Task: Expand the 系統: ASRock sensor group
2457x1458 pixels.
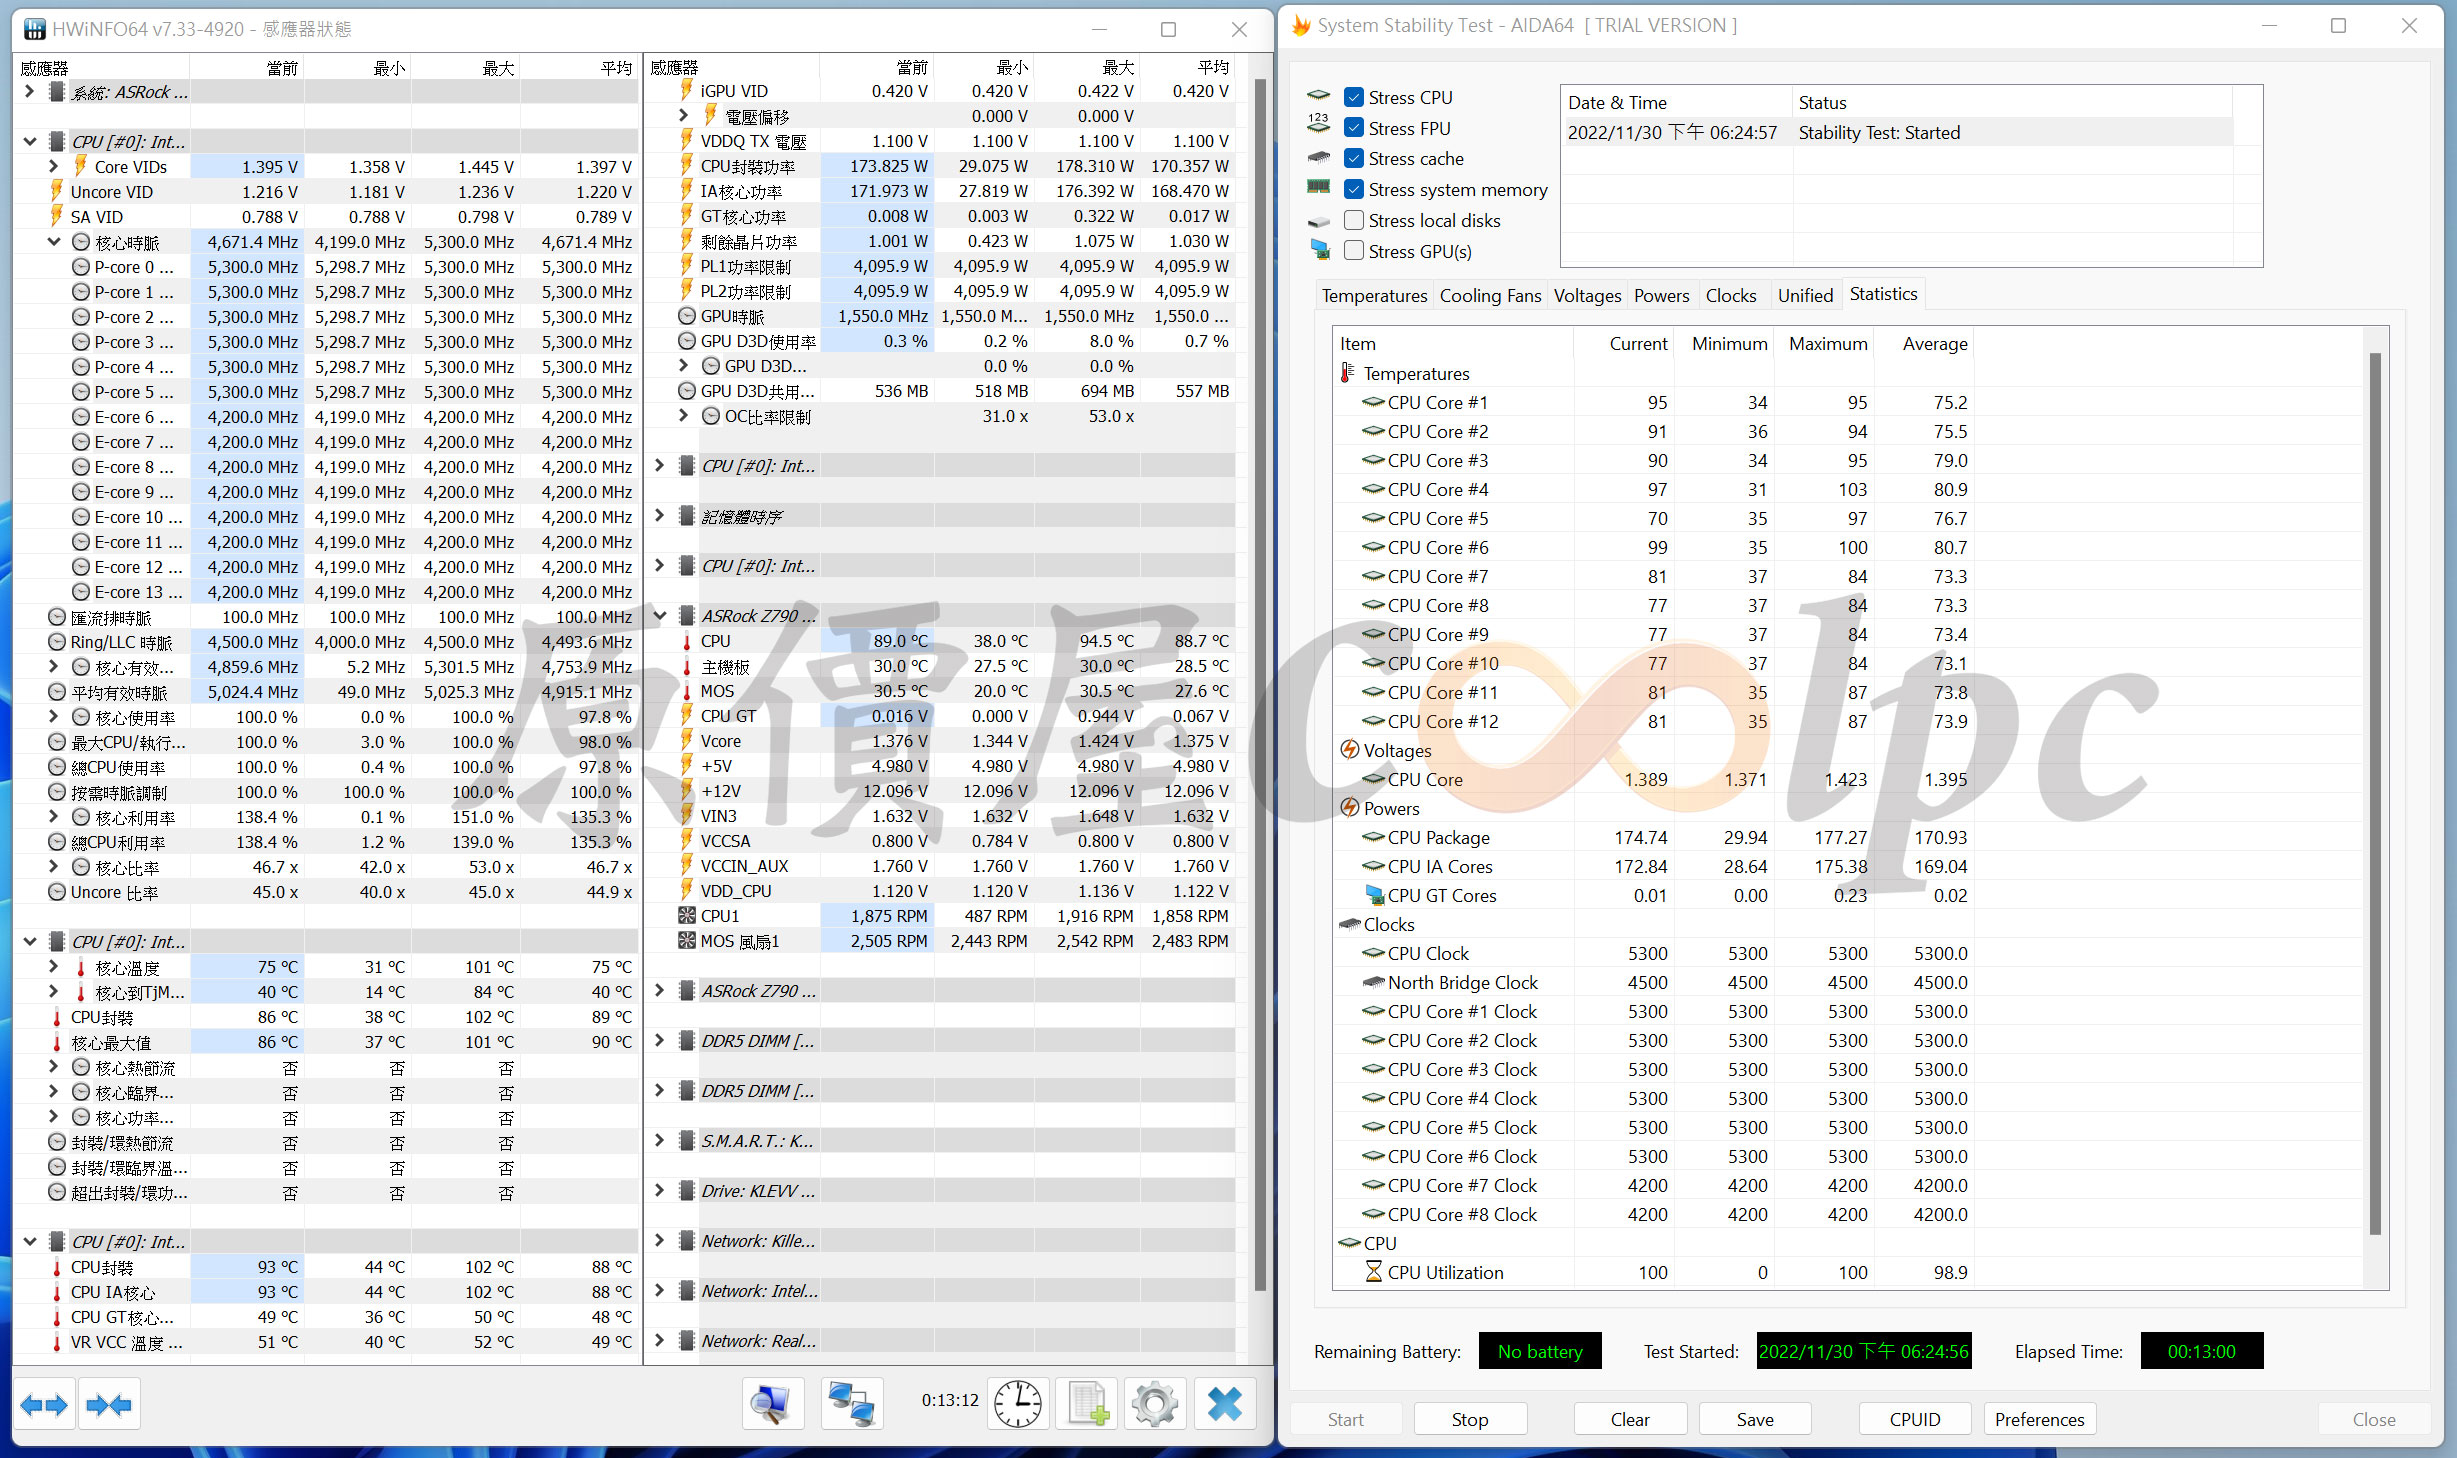Action: coord(30,92)
